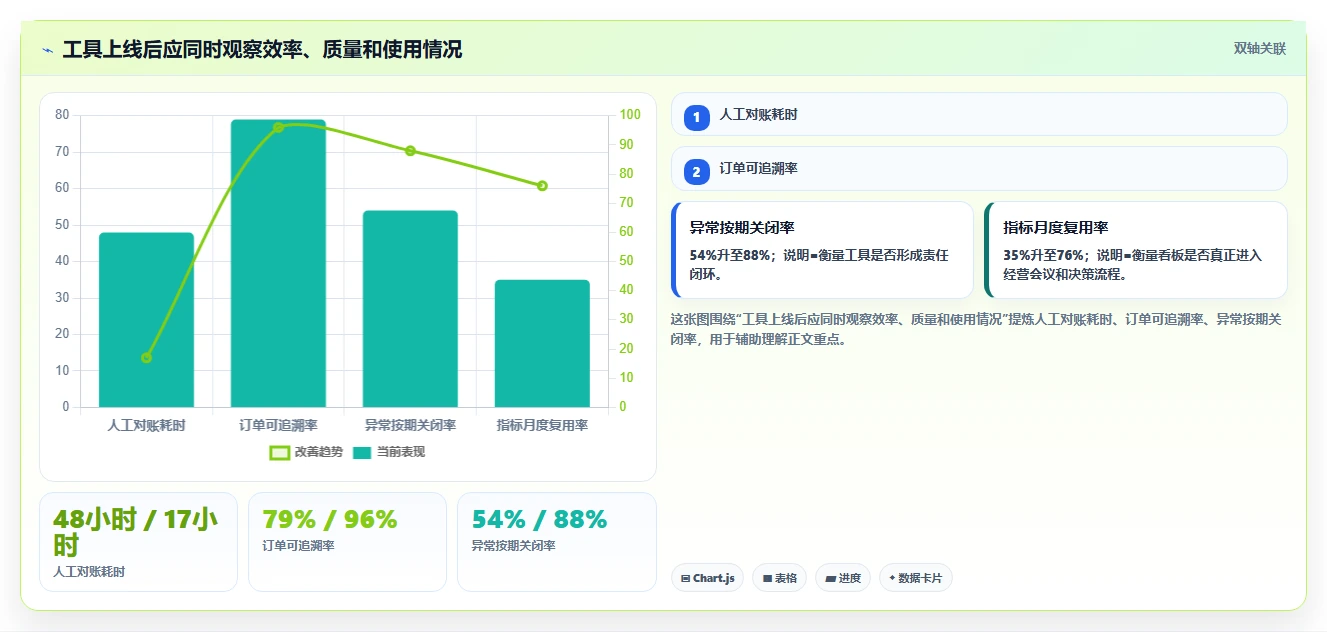1327x632 pixels.
Task: Click the chart summary paragraph starting 这张图围绕
Action: pyautogui.click(x=976, y=329)
